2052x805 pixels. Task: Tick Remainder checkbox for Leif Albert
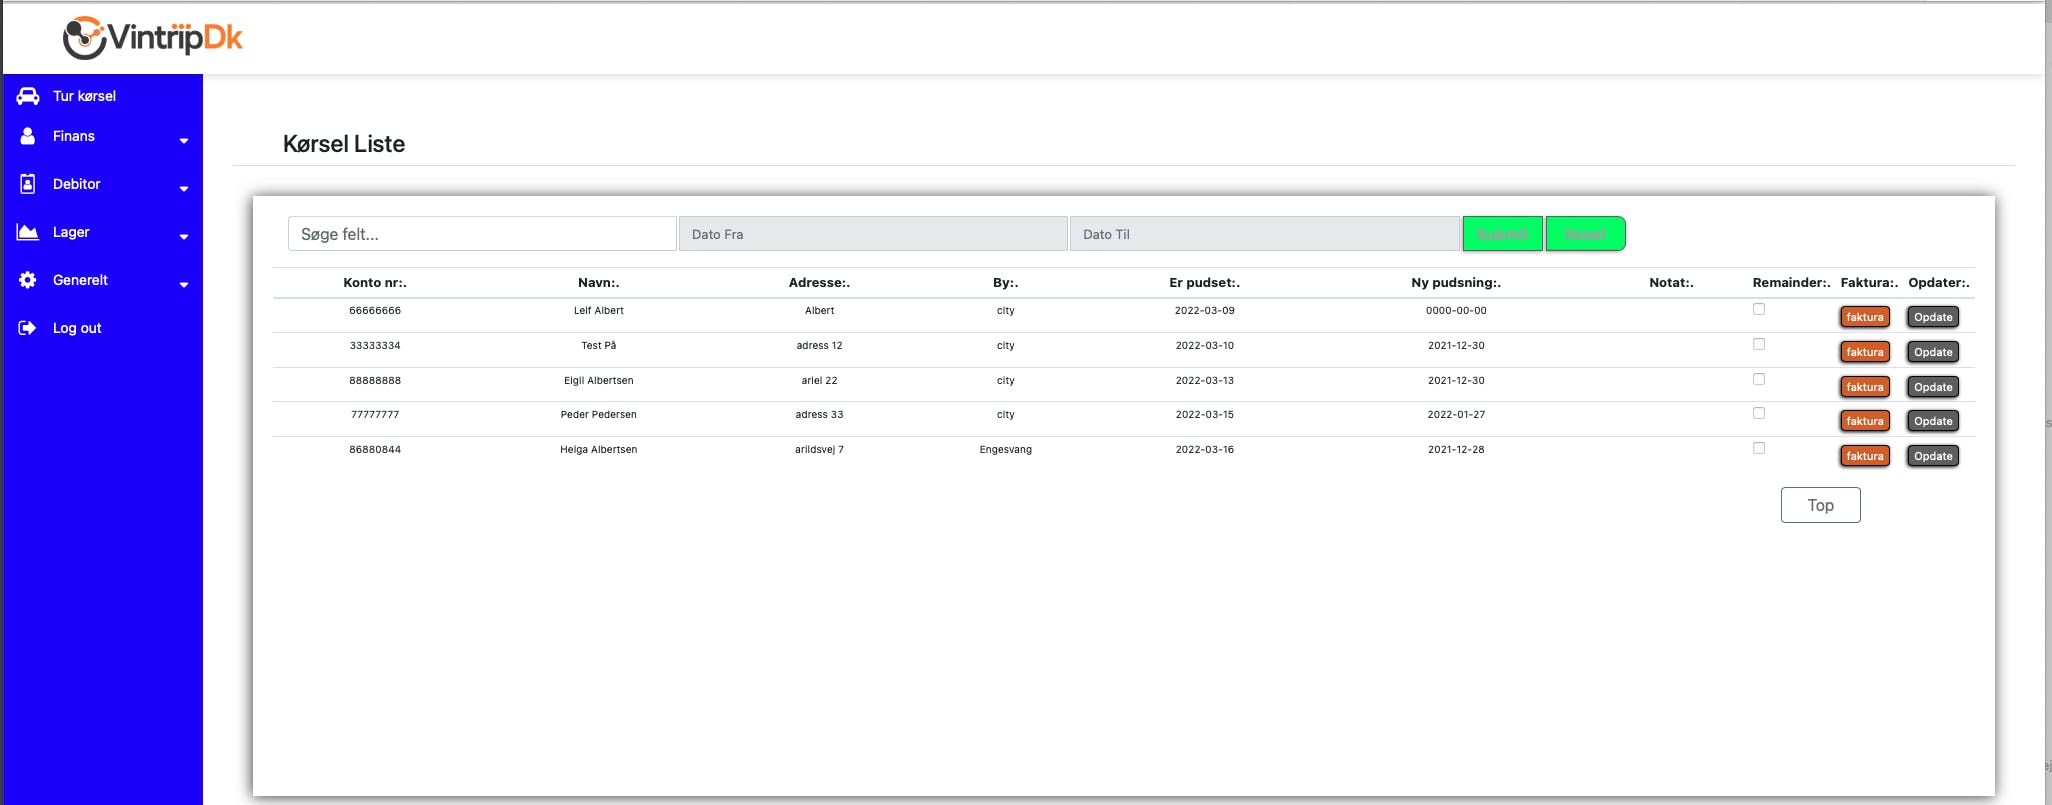coord(1759,310)
